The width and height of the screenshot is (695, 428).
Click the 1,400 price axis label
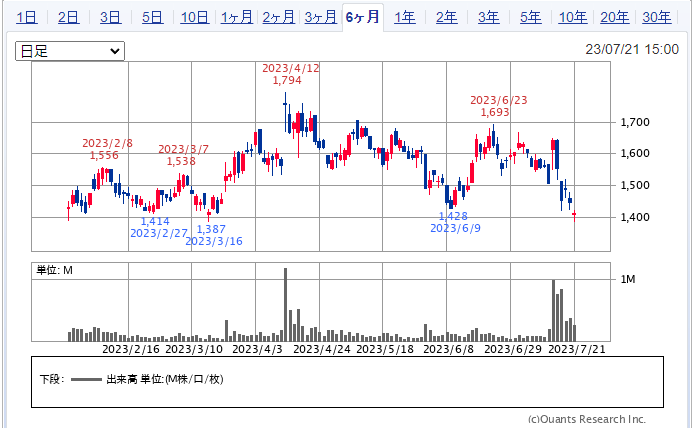click(x=635, y=217)
